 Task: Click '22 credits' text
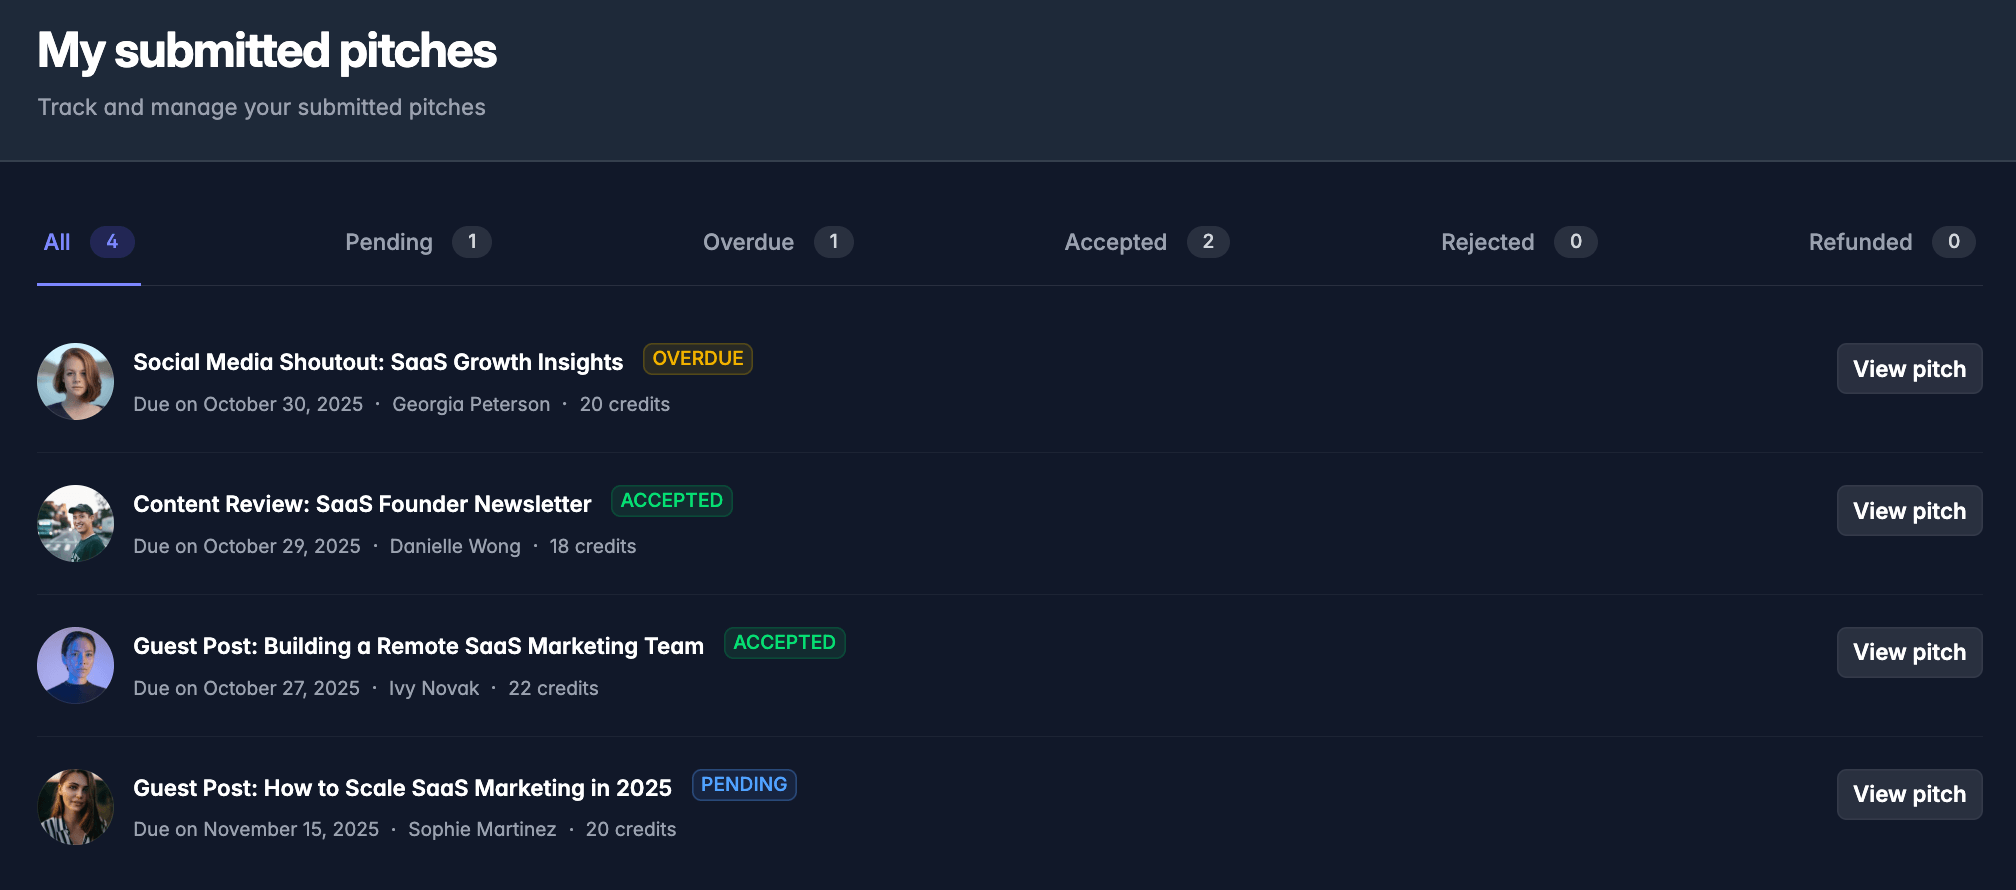(553, 688)
